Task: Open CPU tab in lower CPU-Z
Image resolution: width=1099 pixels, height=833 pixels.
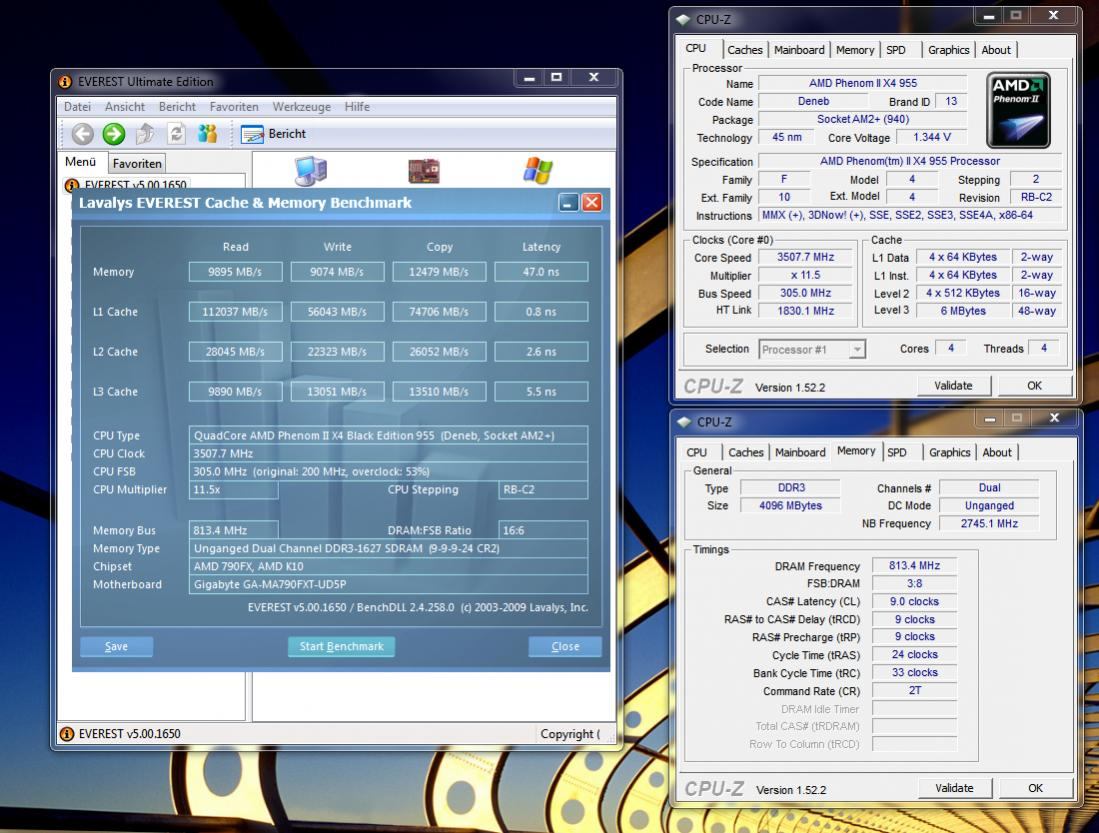Action: point(697,452)
